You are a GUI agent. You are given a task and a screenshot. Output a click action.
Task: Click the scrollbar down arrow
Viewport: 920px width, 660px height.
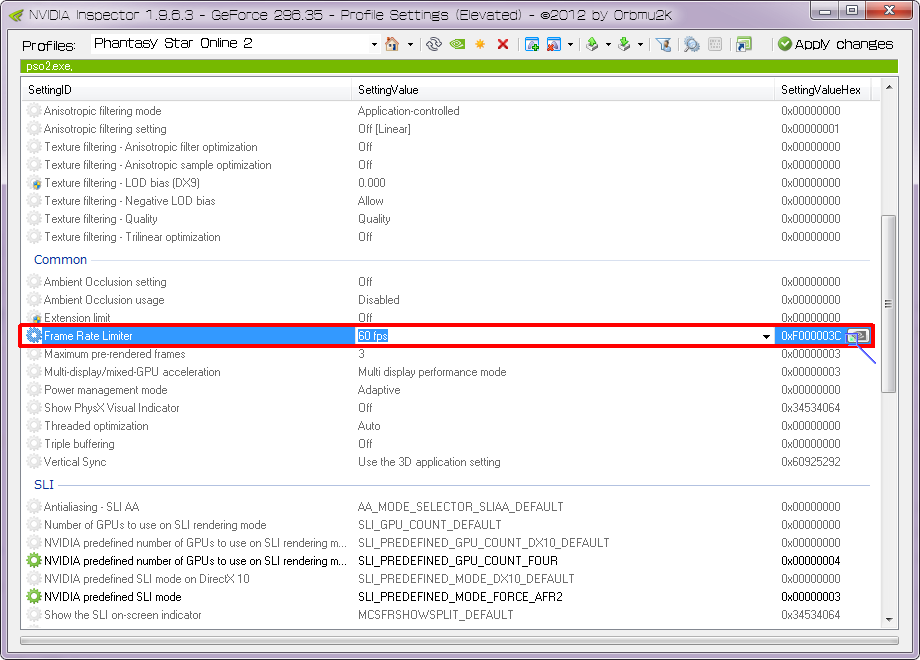coord(889,620)
